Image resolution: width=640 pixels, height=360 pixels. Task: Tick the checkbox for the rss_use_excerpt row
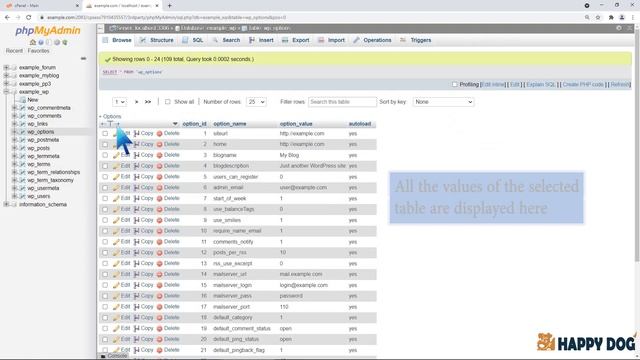pos(105,263)
